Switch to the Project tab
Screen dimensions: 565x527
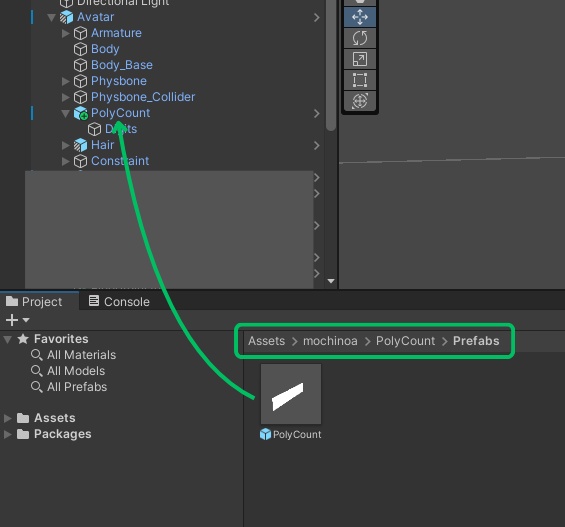[x=35, y=302]
